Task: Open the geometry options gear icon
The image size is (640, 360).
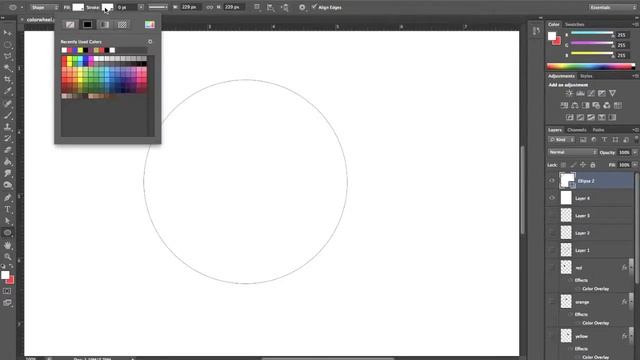Action: pyautogui.click(x=302, y=7)
